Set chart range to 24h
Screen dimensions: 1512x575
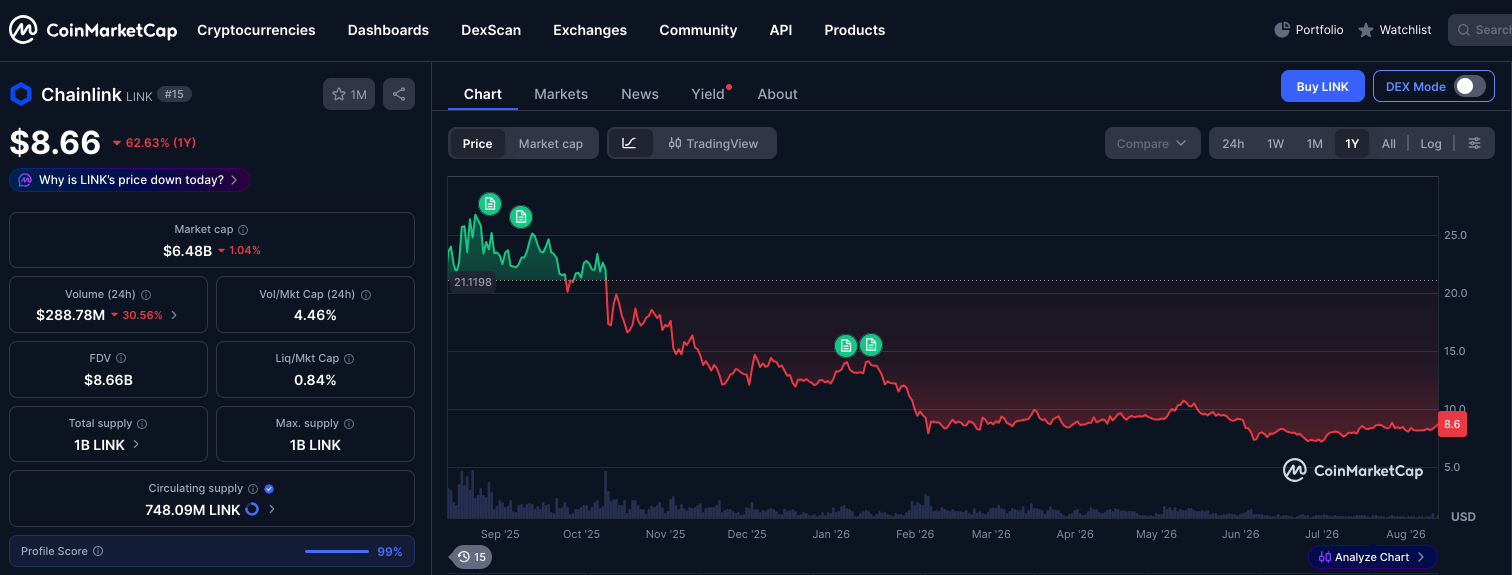[x=1233, y=143]
